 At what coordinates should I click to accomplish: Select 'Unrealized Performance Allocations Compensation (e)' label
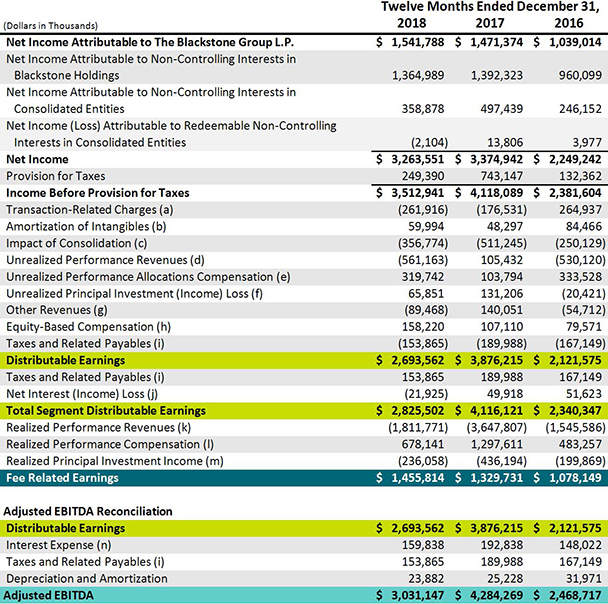(148, 277)
